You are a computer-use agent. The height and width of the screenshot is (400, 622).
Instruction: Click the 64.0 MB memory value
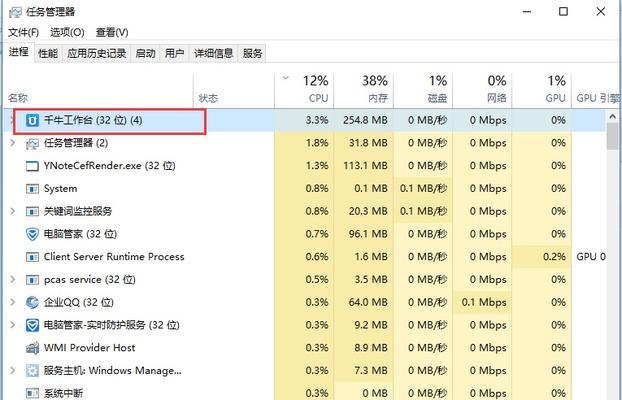[x=368, y=302]
